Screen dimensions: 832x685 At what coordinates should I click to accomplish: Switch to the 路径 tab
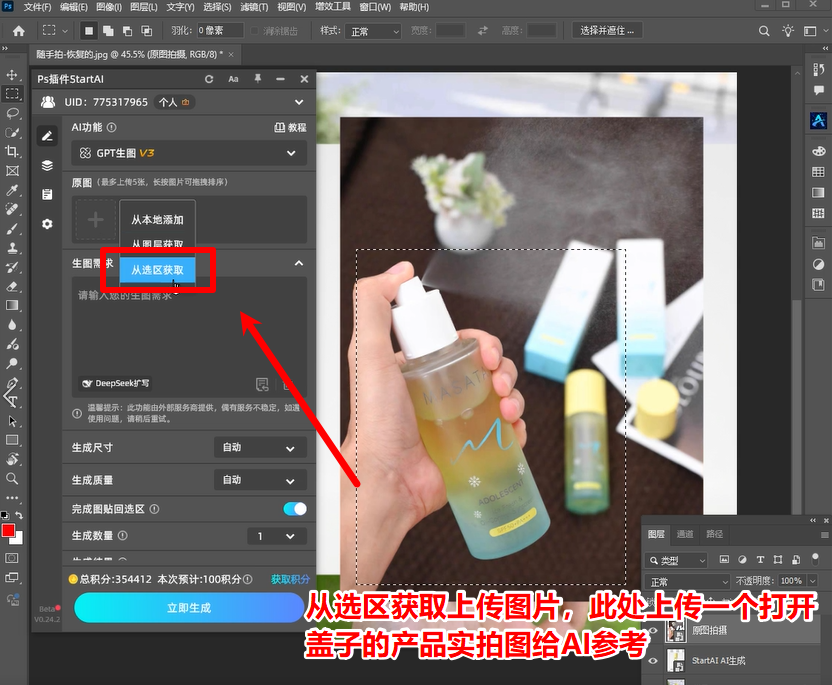714,534
